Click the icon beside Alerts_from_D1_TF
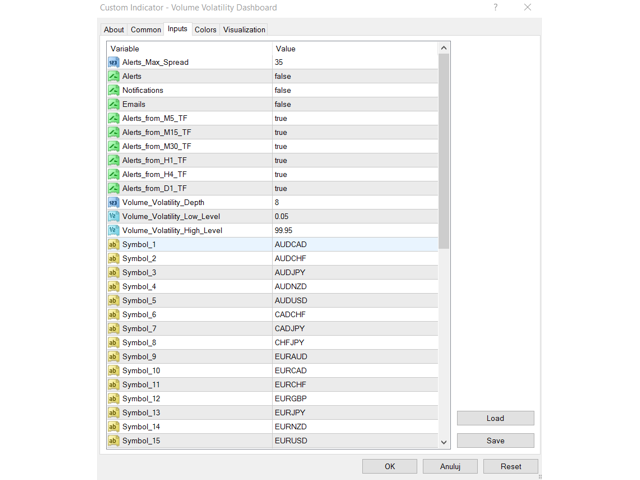This screenshot has height=480, width=640. [x=113, y=189]
